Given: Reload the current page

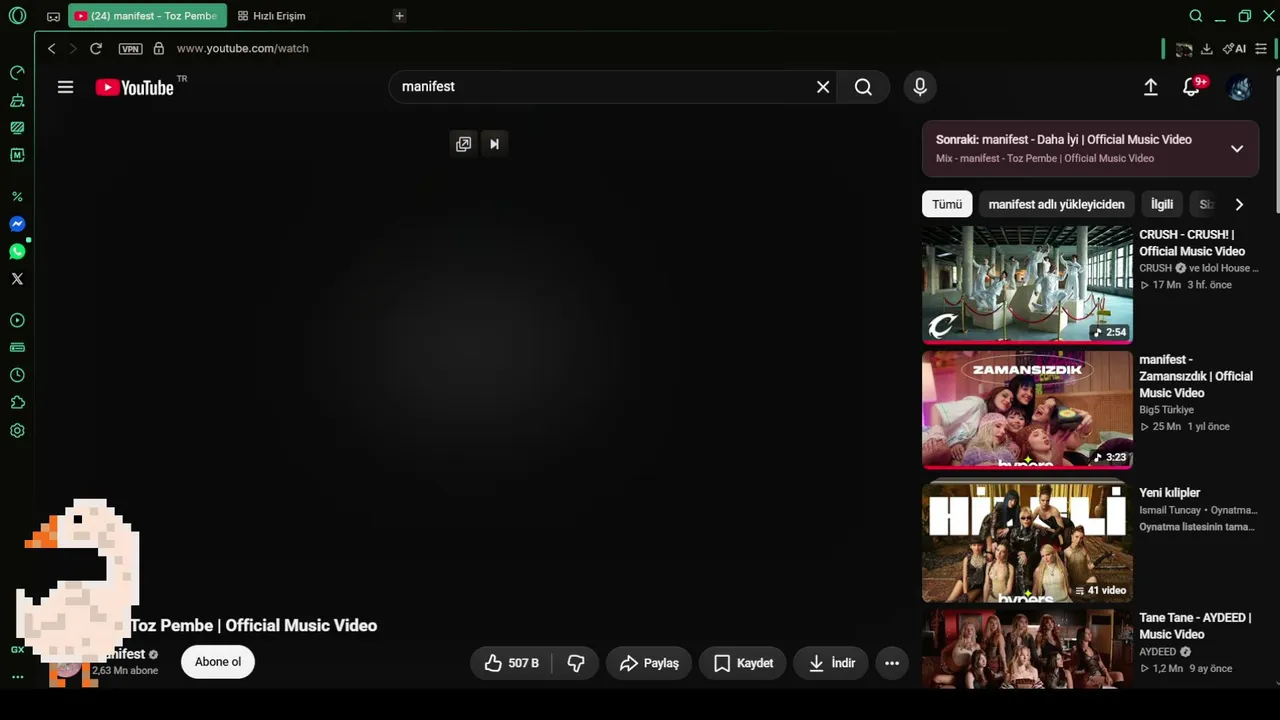Looking at the screenshot, I should point(96,48).
